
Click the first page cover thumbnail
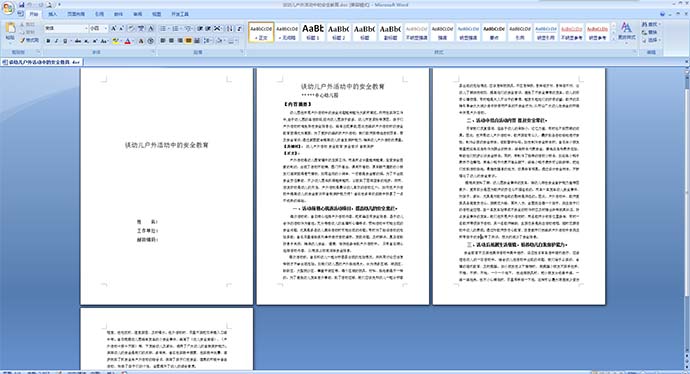166,186
